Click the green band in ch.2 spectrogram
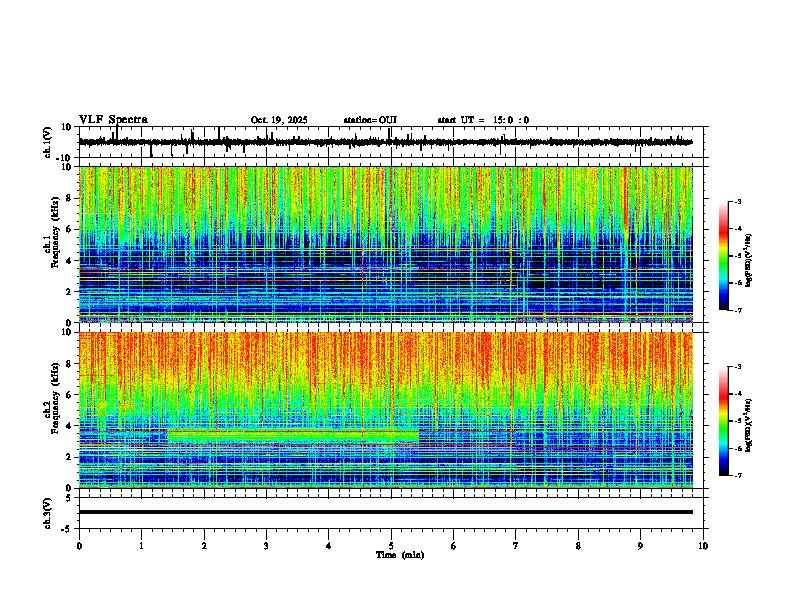Image resolution: width=792 pixels, height=612 pixels. click(x=293, y=437)
